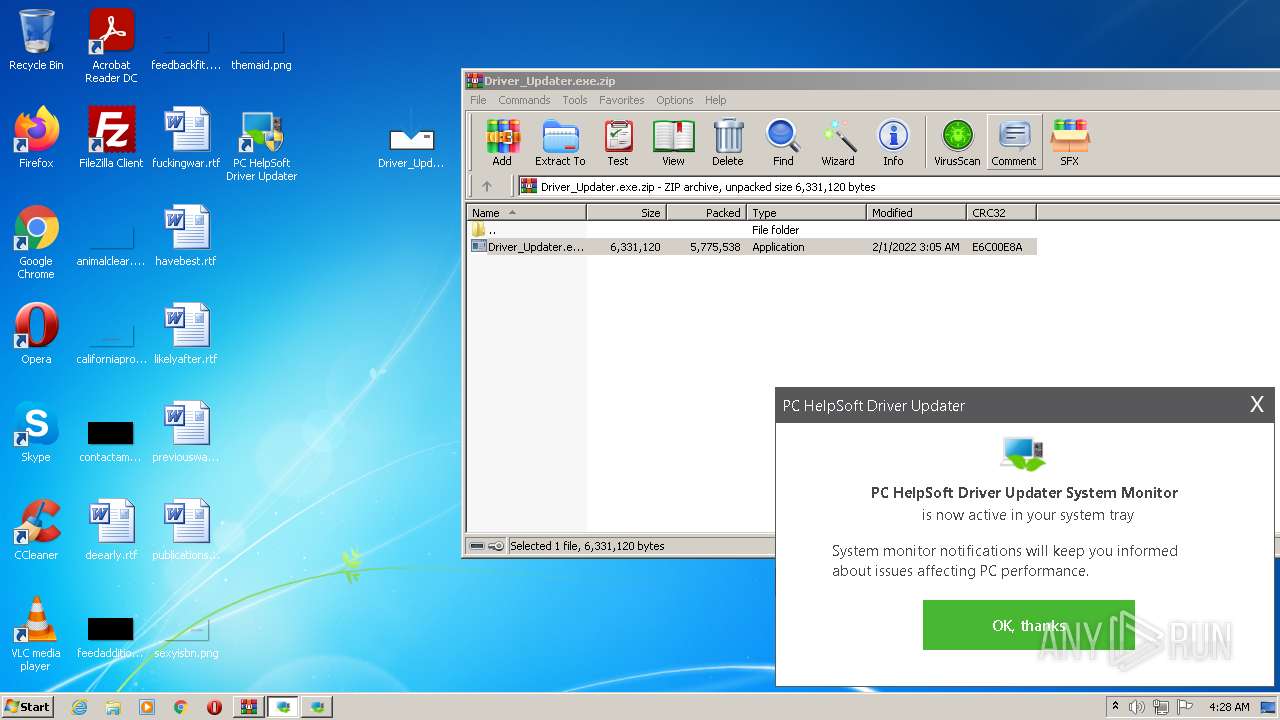The width and height of the screenshot is (1280, 720).
Task: Open Acrobat Reader DC desktop shortcut
Action: (x=111, y=45)
